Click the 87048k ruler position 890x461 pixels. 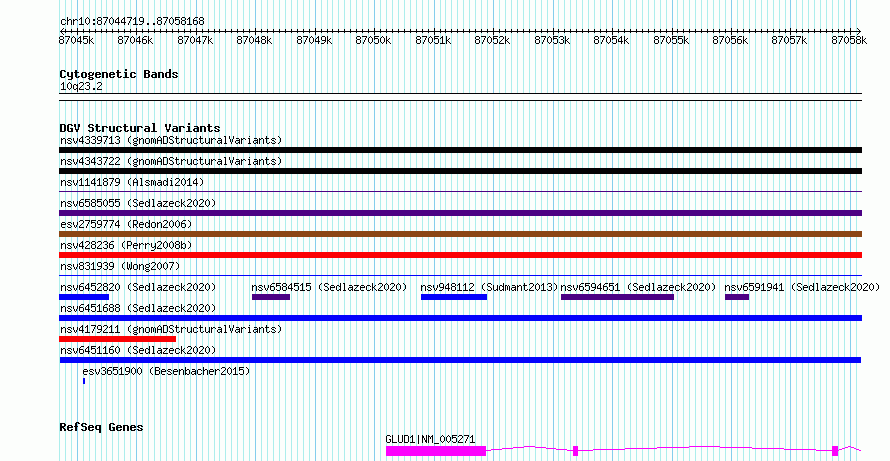point(254,40)
